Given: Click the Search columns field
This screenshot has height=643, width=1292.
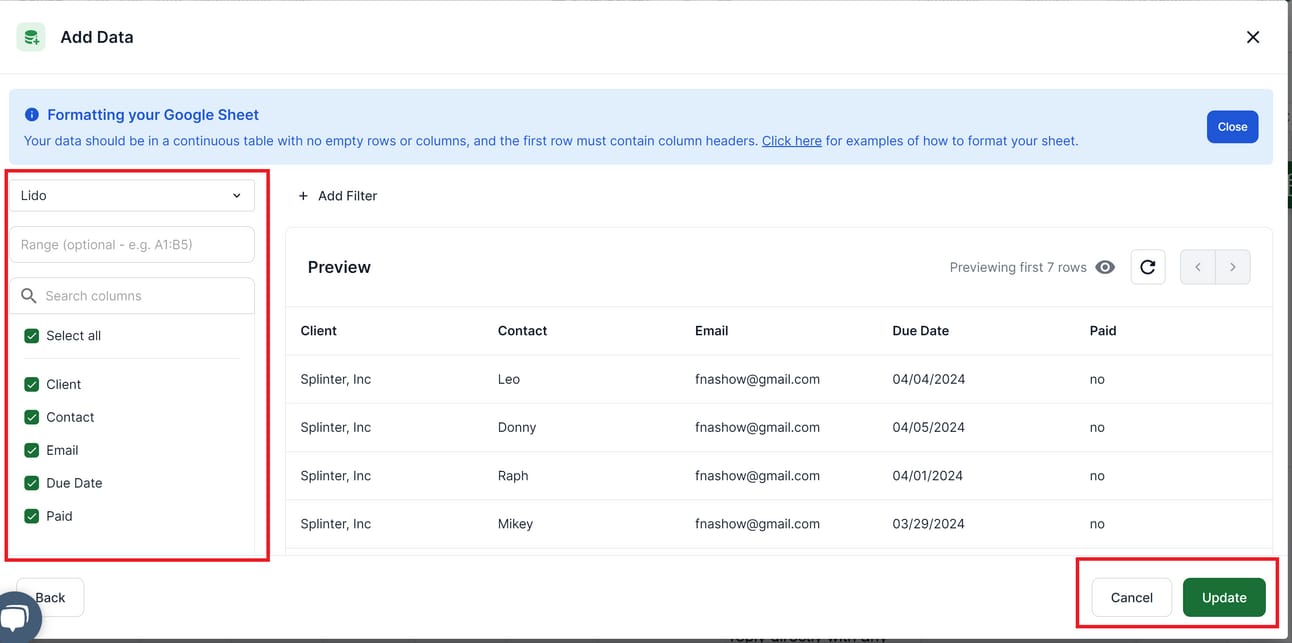Looking at the screenshot, I should click(x=140, y=296).
